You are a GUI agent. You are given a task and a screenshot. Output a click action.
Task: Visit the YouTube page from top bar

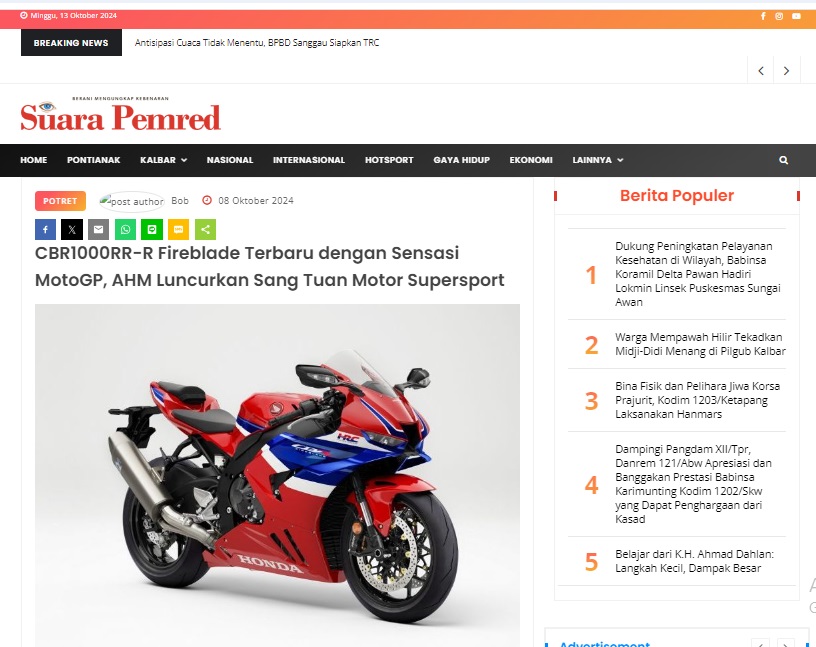[x=796, y=16]
